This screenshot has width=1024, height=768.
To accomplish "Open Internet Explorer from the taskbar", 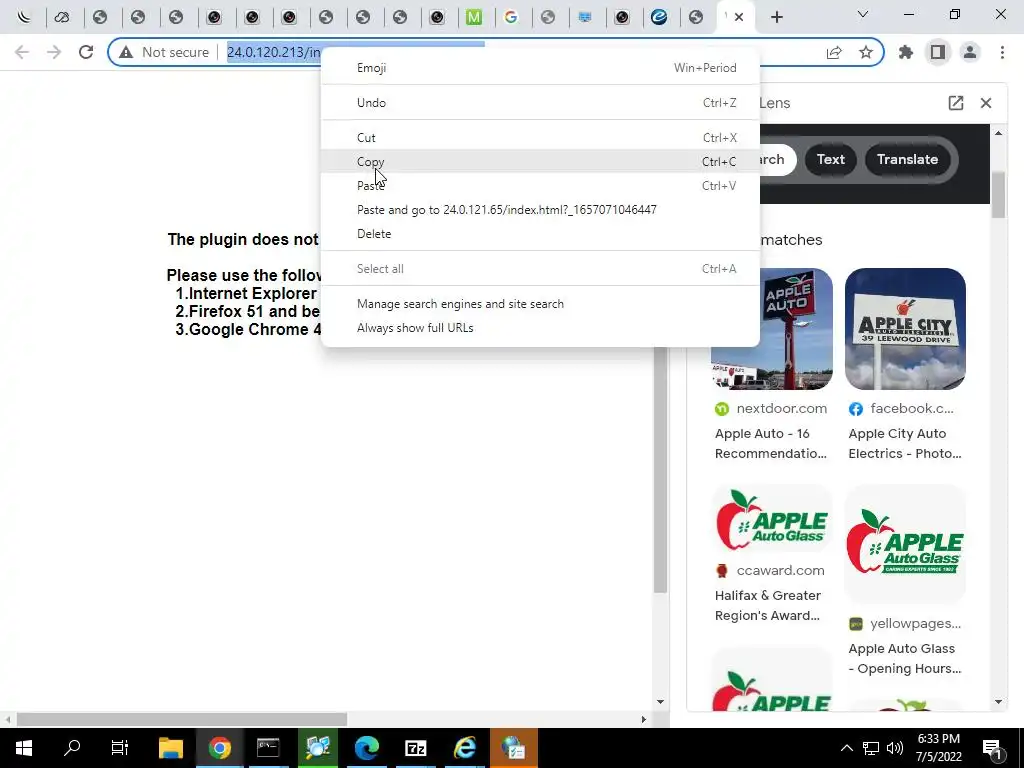I will [x=464, y=748].
